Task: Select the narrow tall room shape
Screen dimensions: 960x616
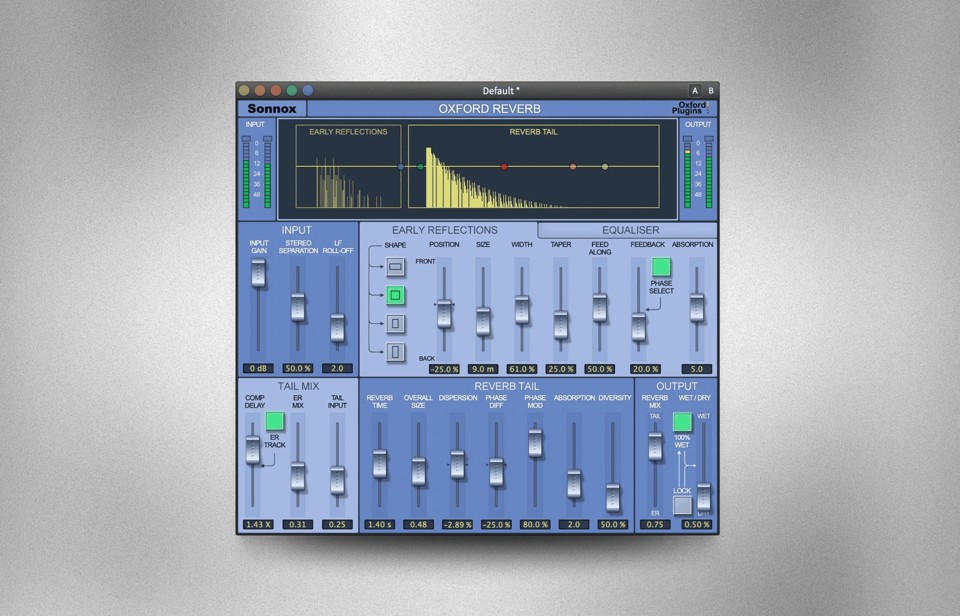Action: click(396, 351)
